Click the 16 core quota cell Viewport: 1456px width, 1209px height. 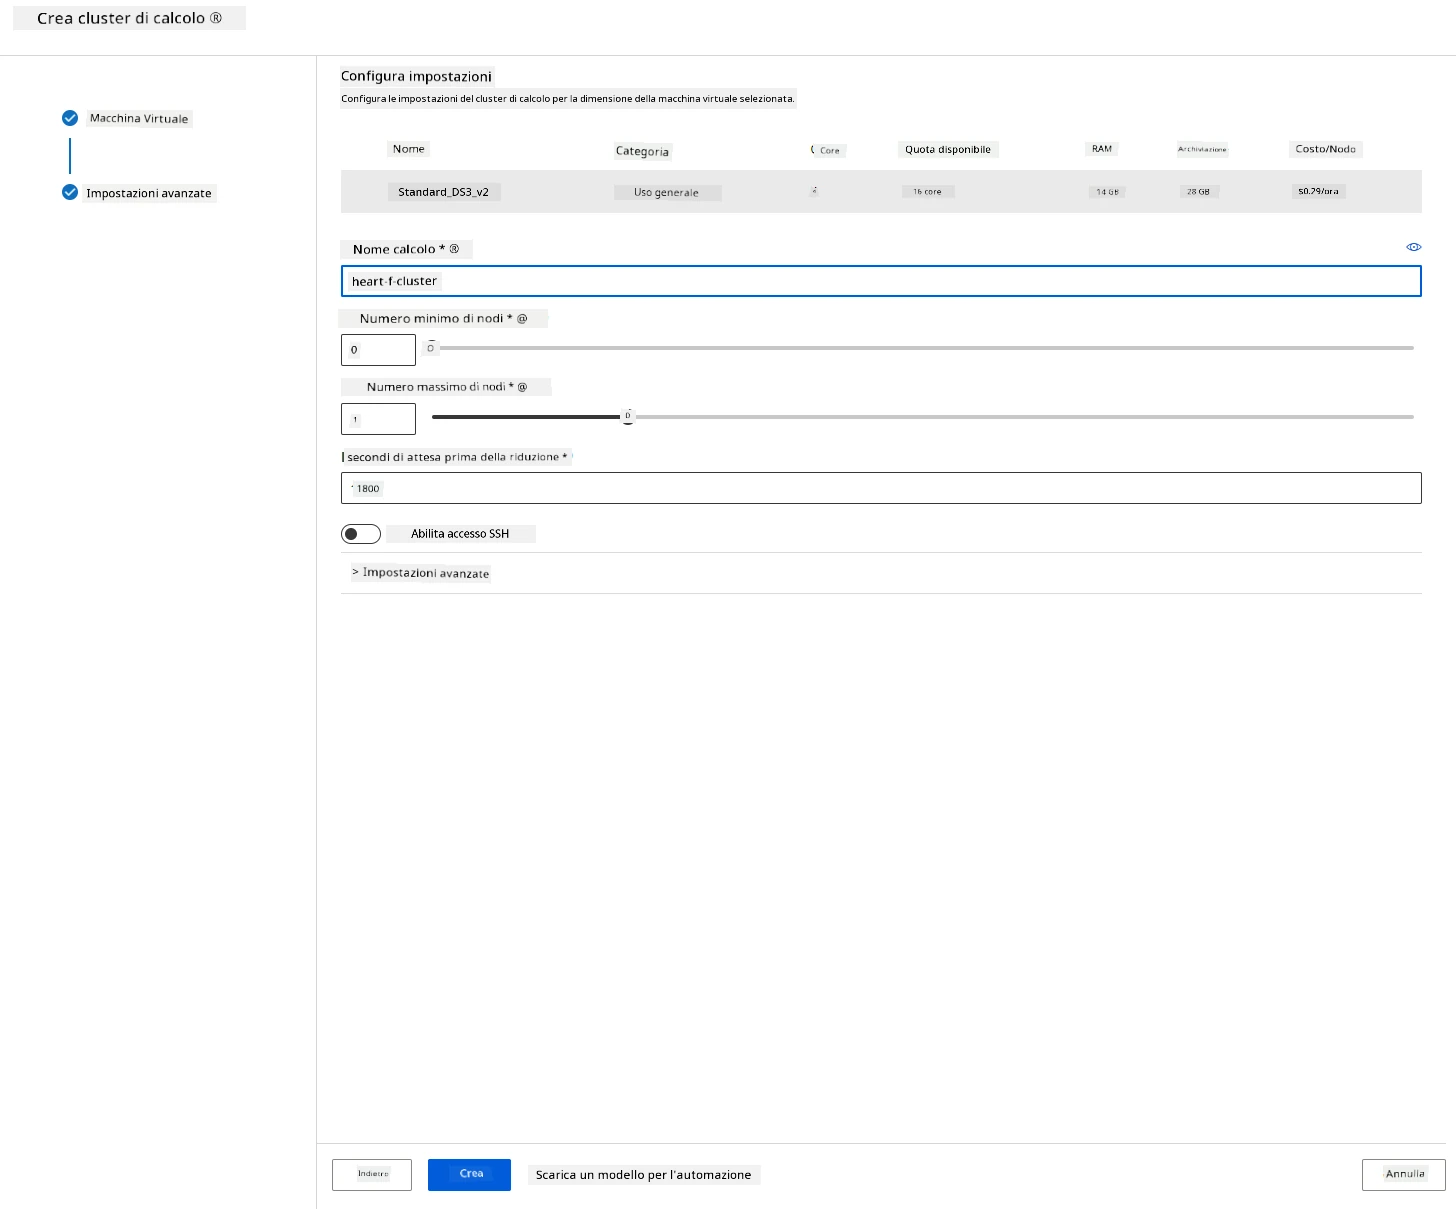click(x=927, y=192)
